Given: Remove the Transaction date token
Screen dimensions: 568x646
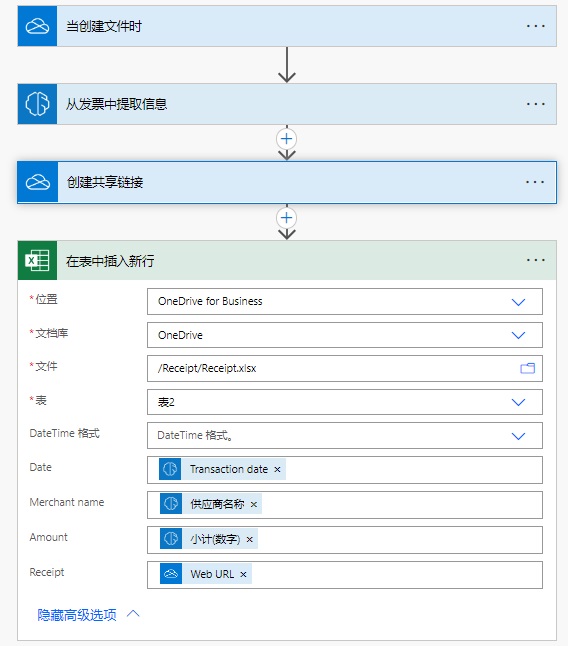Looking at the screenshot, I should coord(277,470).
